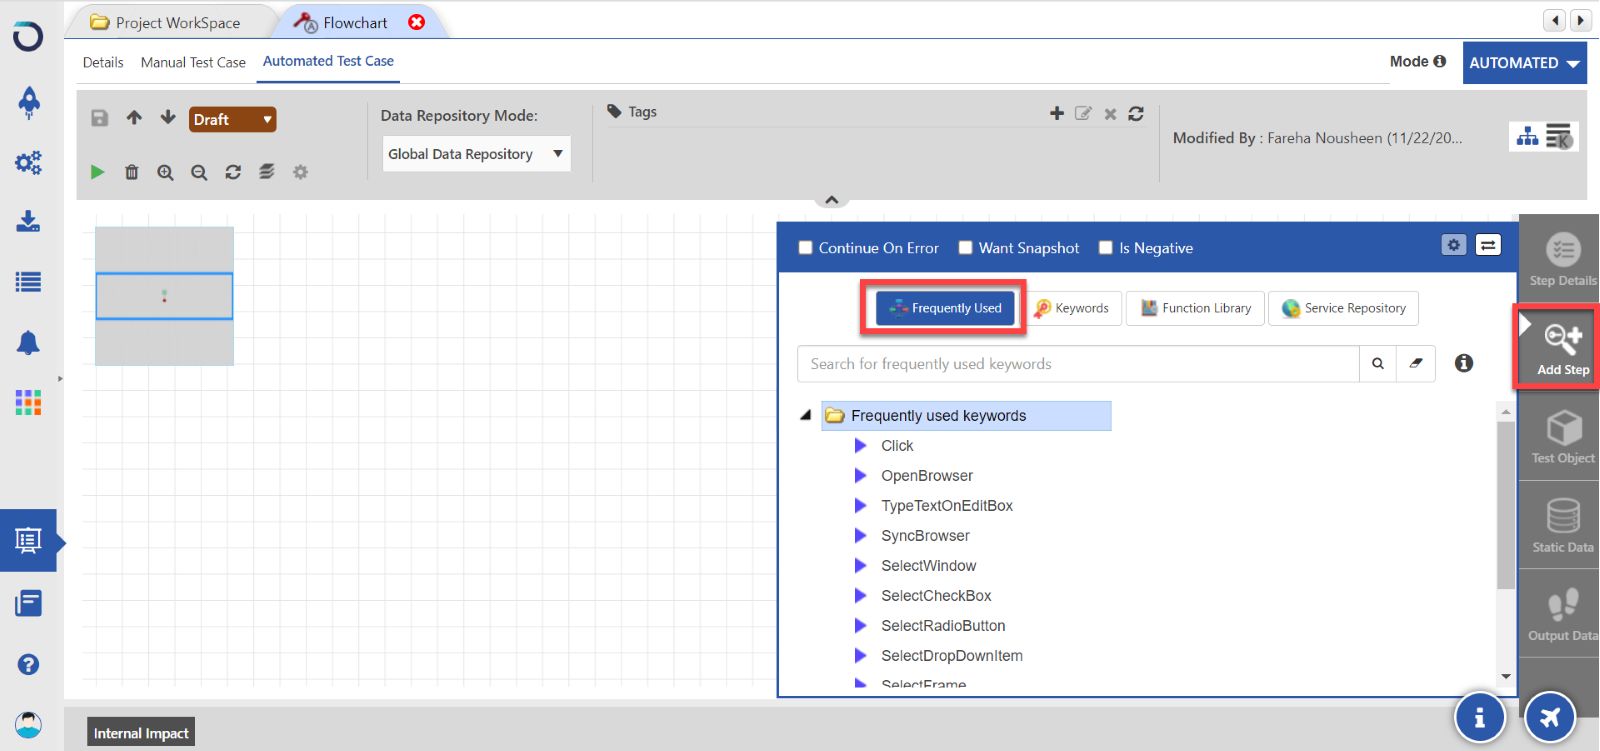
Task: Delete step using trash icon
Action: (x=131, y=172)
